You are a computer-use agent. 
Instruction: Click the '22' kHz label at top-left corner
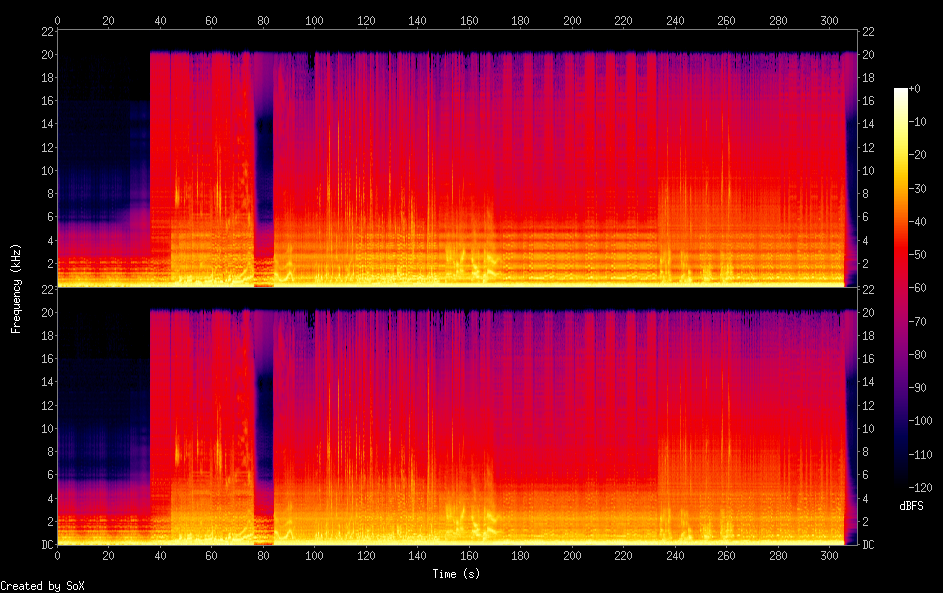(x=46, y=32)
